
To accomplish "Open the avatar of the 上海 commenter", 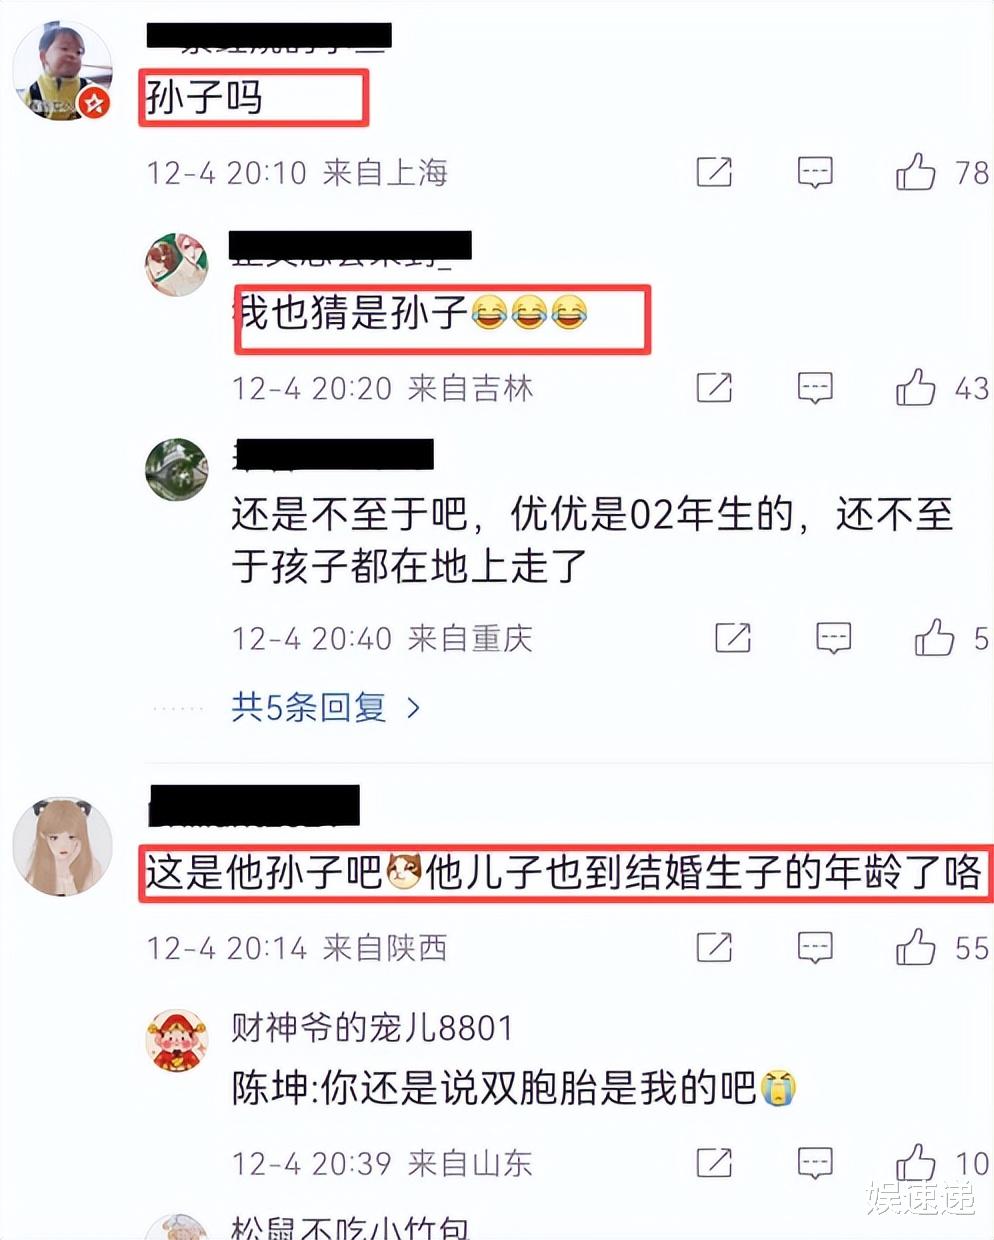I will pos(62,70).
